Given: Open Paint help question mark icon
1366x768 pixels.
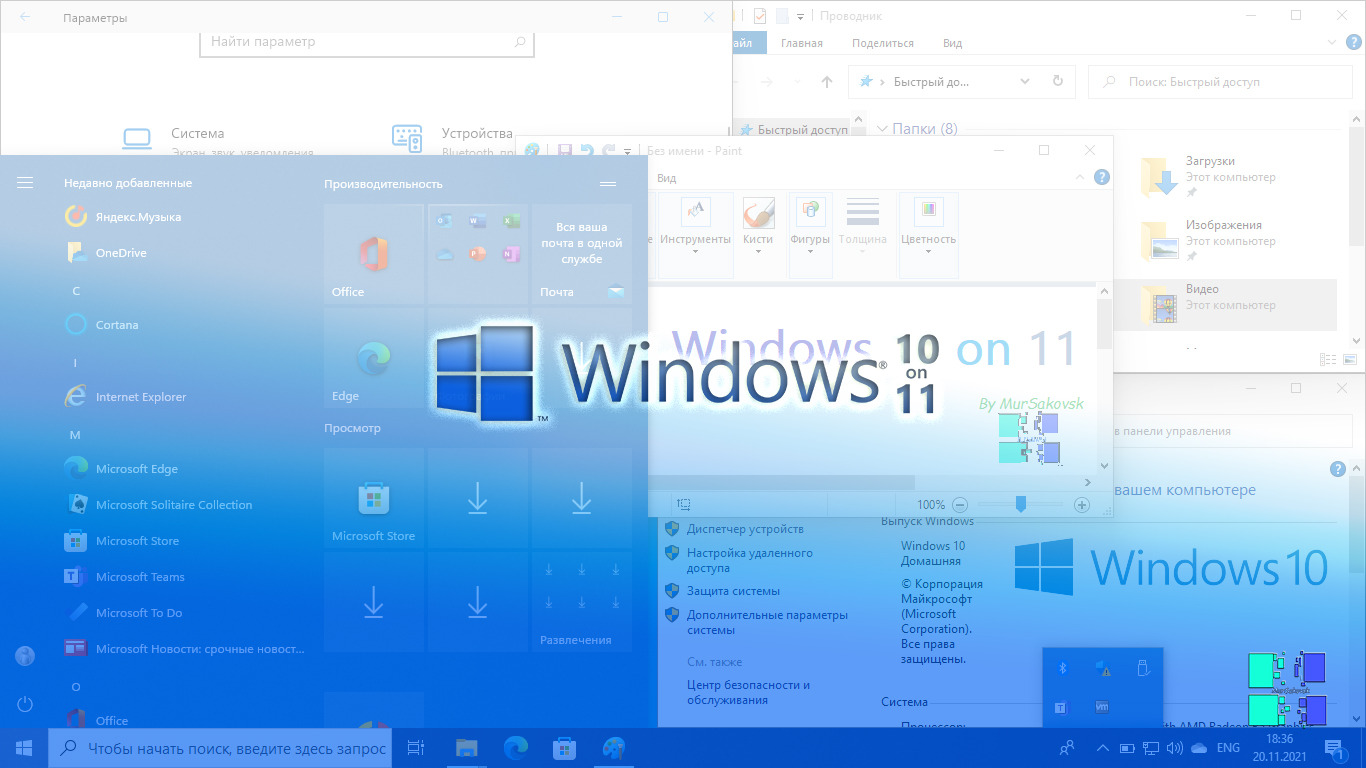Looking at the screenshot, I should pyautogui.click(x=1101, y=178).
